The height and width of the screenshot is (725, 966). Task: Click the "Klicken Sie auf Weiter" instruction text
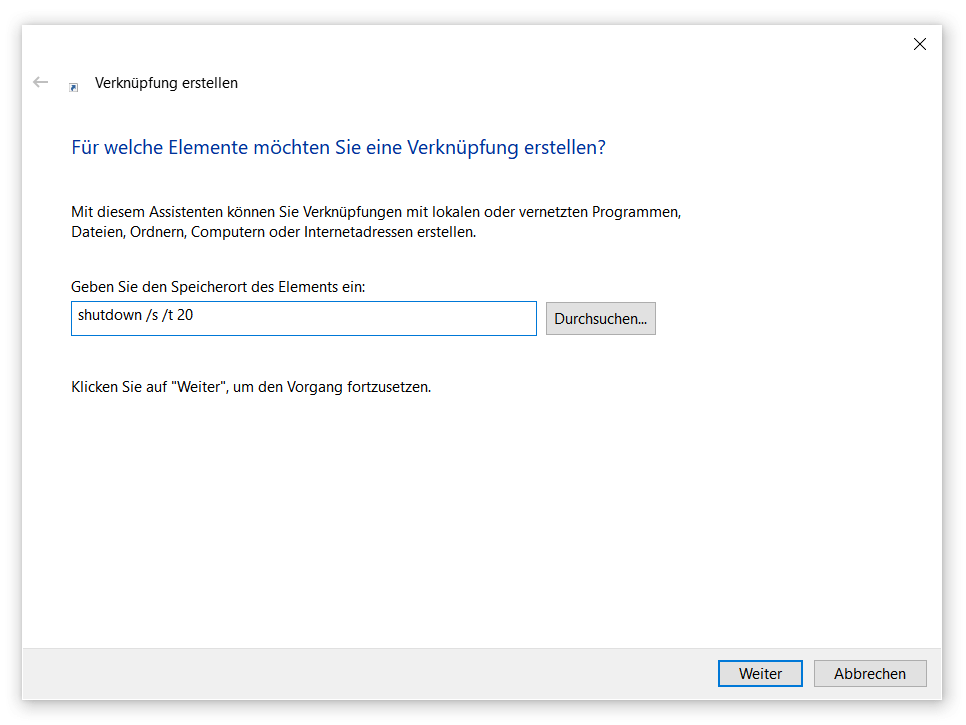251,387
